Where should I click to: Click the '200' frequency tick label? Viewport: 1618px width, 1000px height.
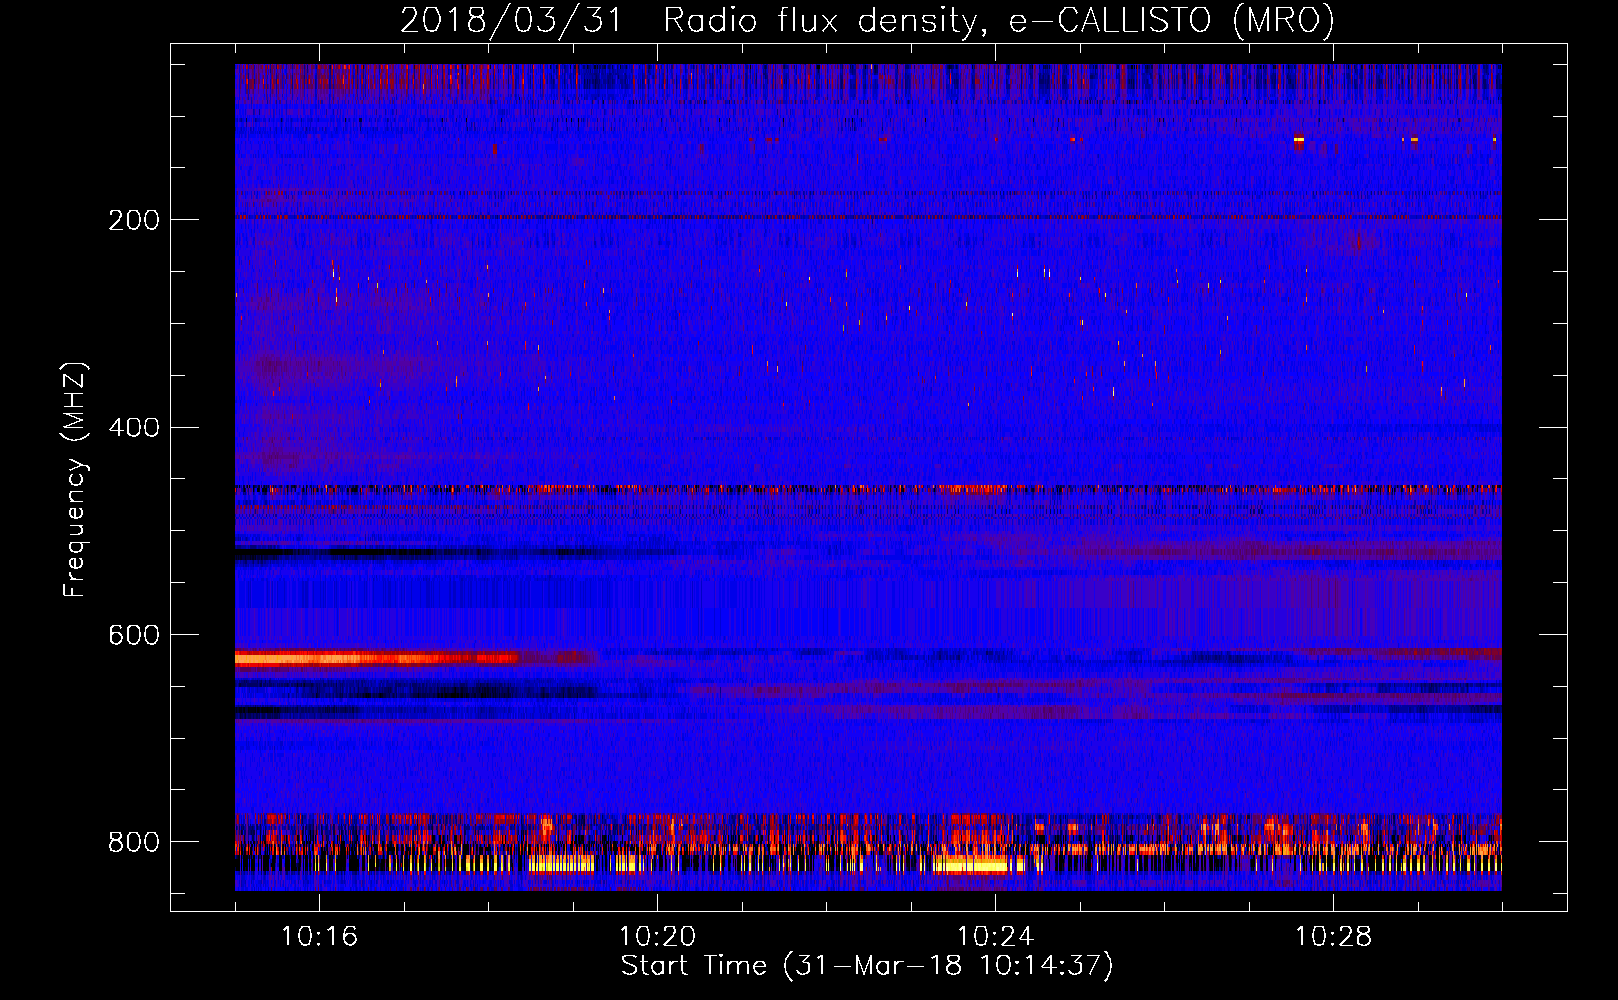click(134, 220)
